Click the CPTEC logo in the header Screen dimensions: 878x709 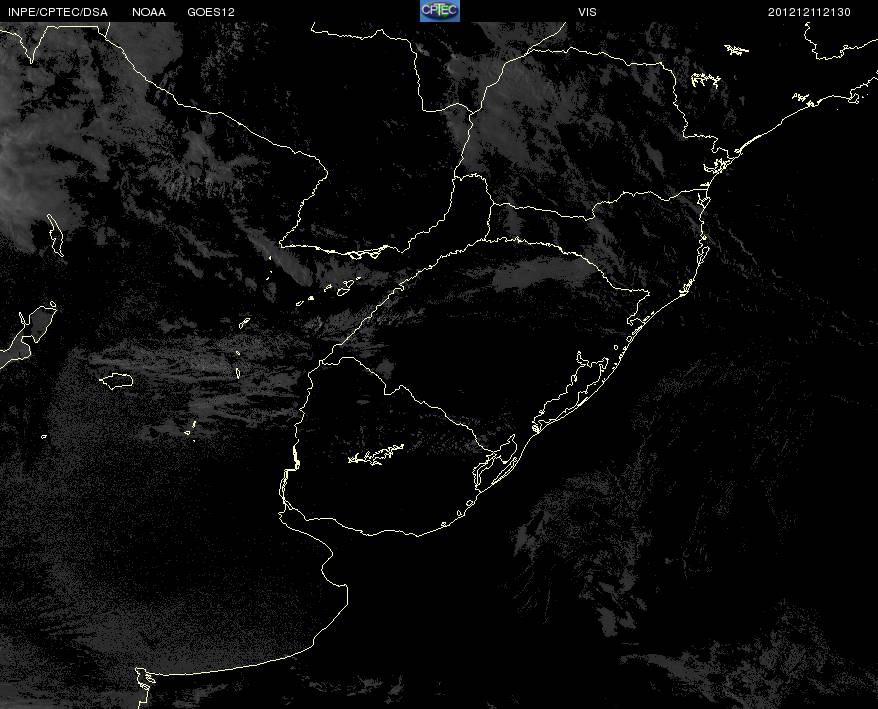pos(440,11)
